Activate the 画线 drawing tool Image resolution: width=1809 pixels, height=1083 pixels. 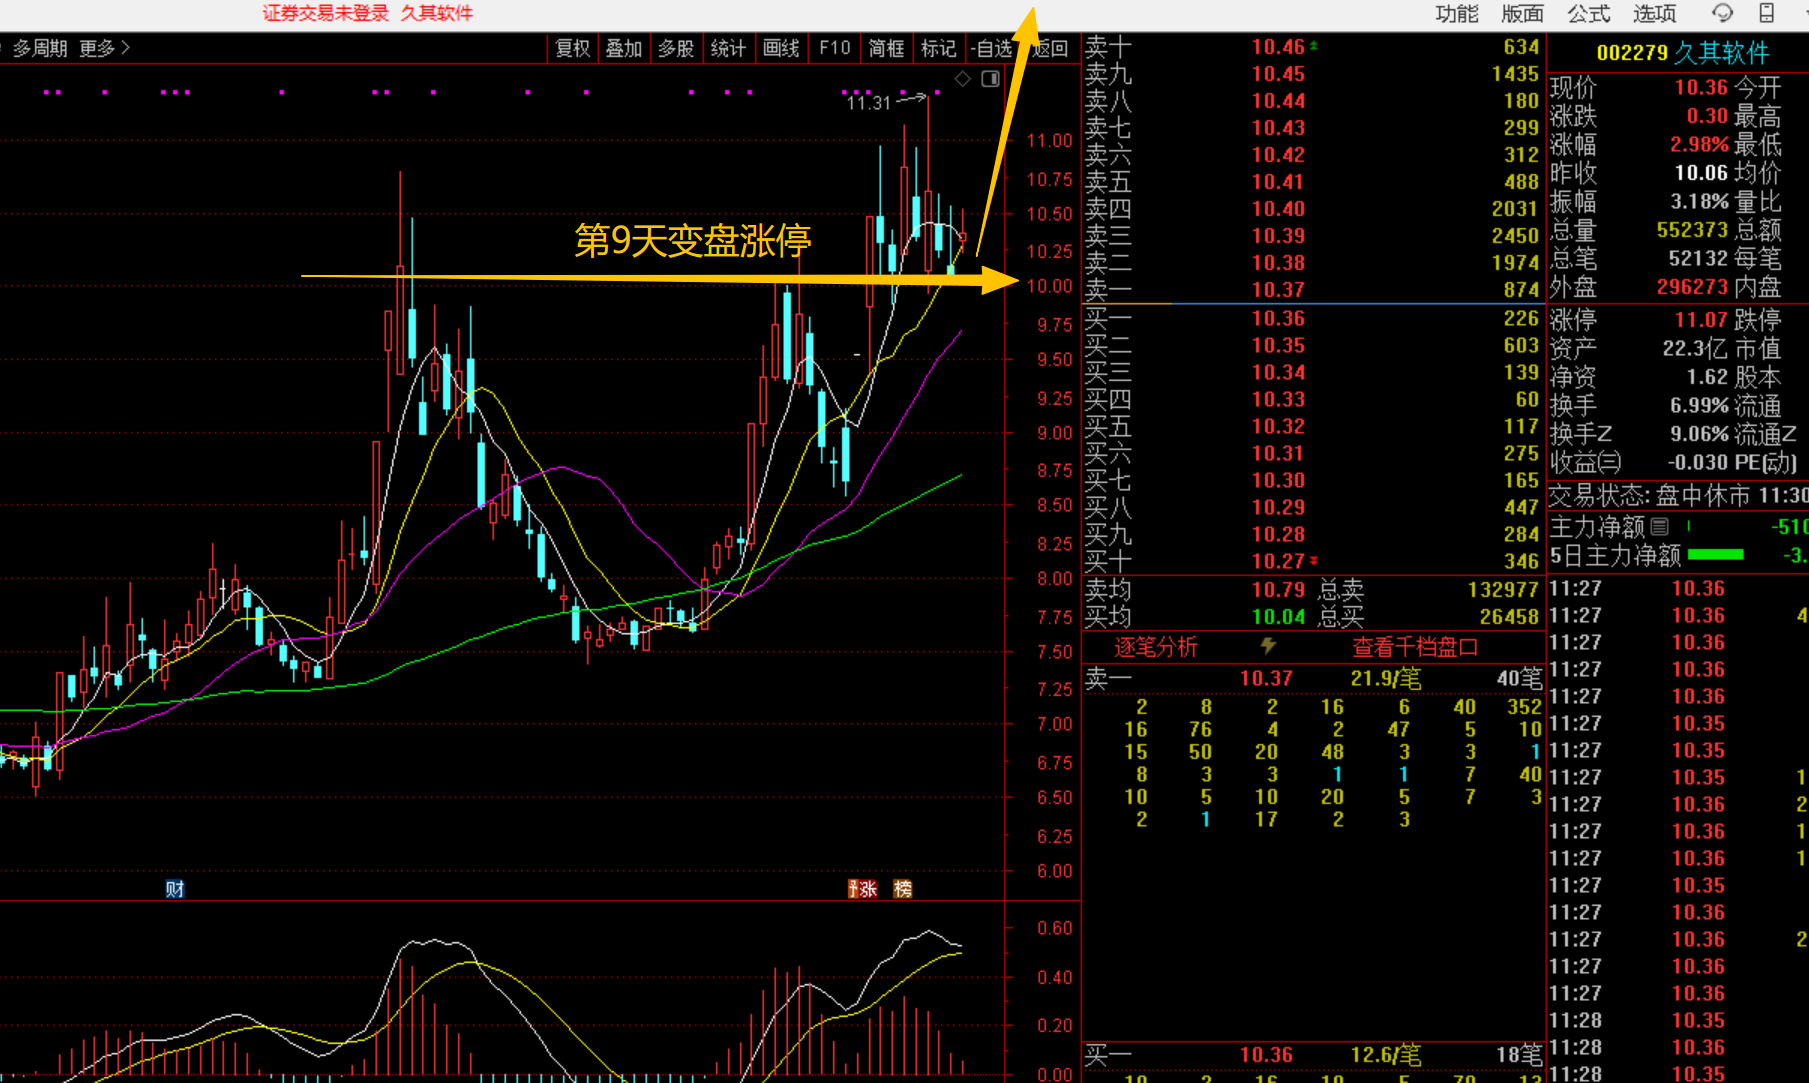coord(781,48)
